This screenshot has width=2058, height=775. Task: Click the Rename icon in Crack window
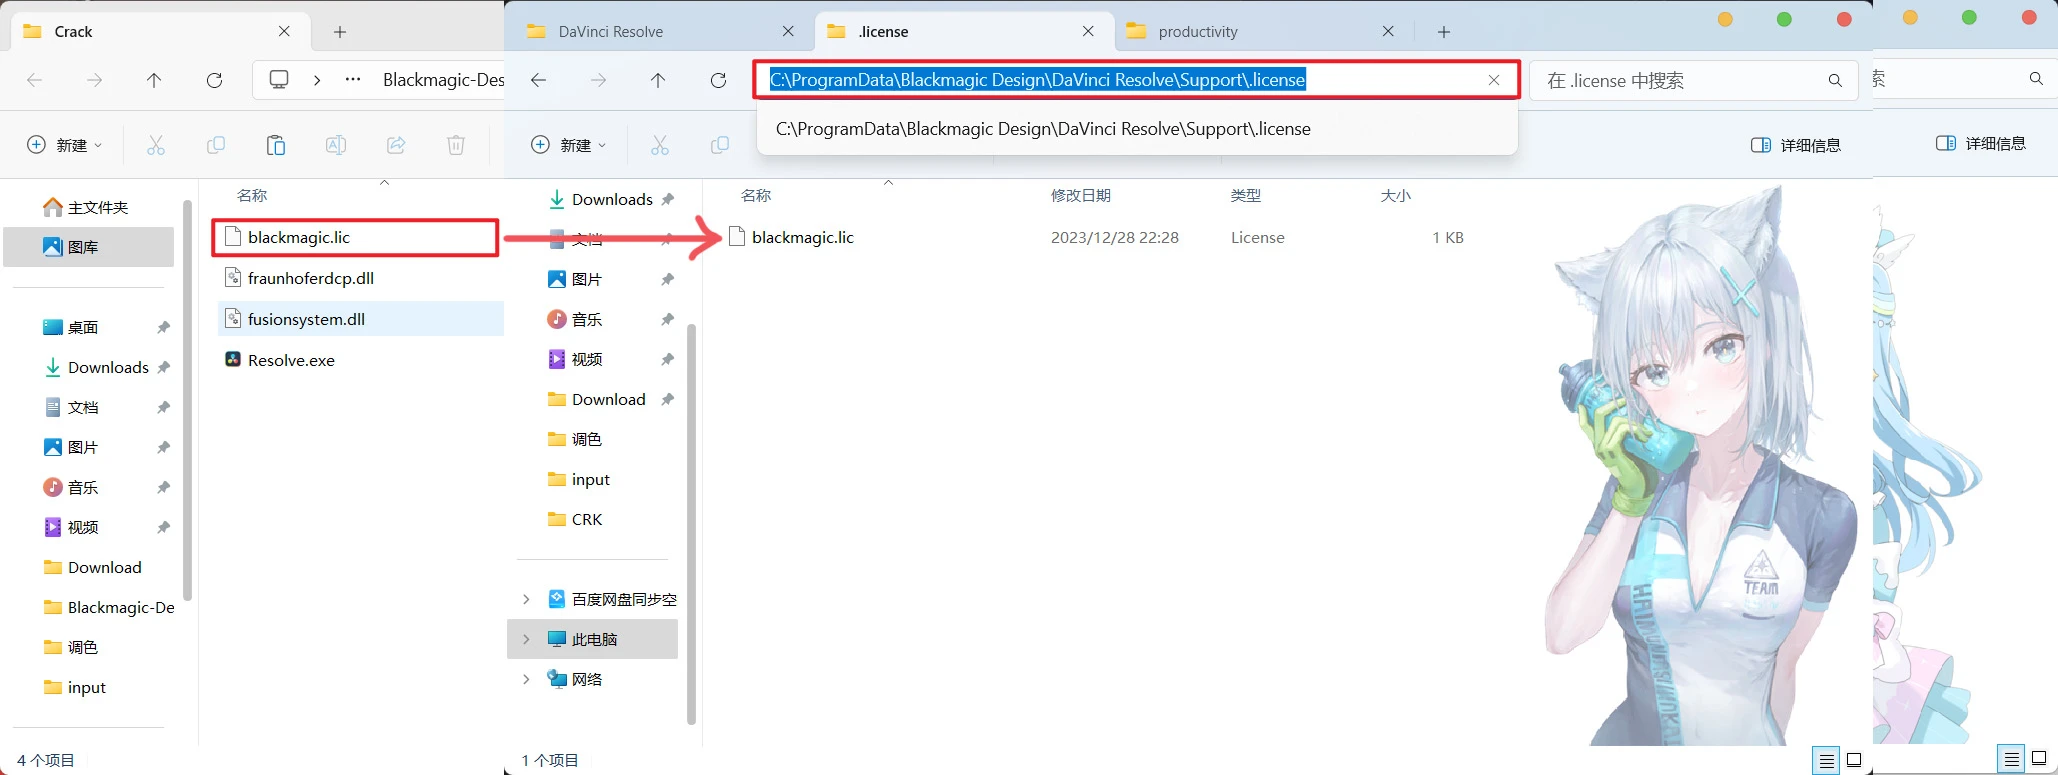336,145
